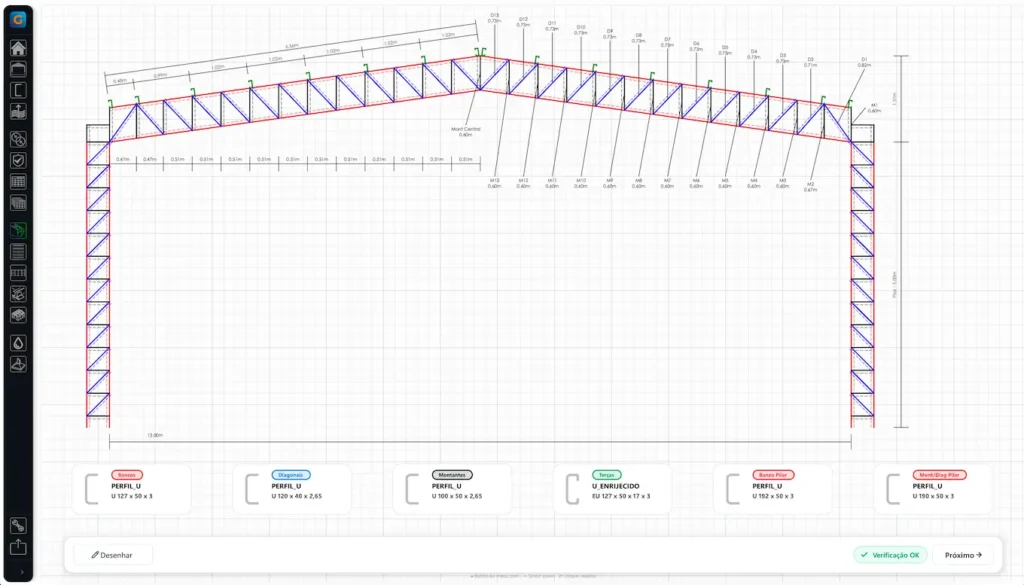This screenshot has height=585, width=1024.
Task: Select the Montantes profile card
Action: pos(452,490)
